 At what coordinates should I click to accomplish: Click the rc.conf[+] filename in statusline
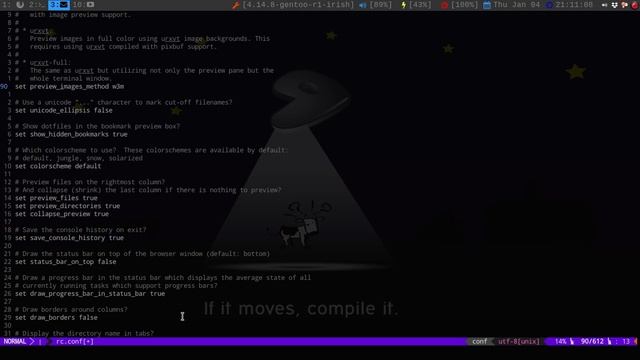click(75, 342)
